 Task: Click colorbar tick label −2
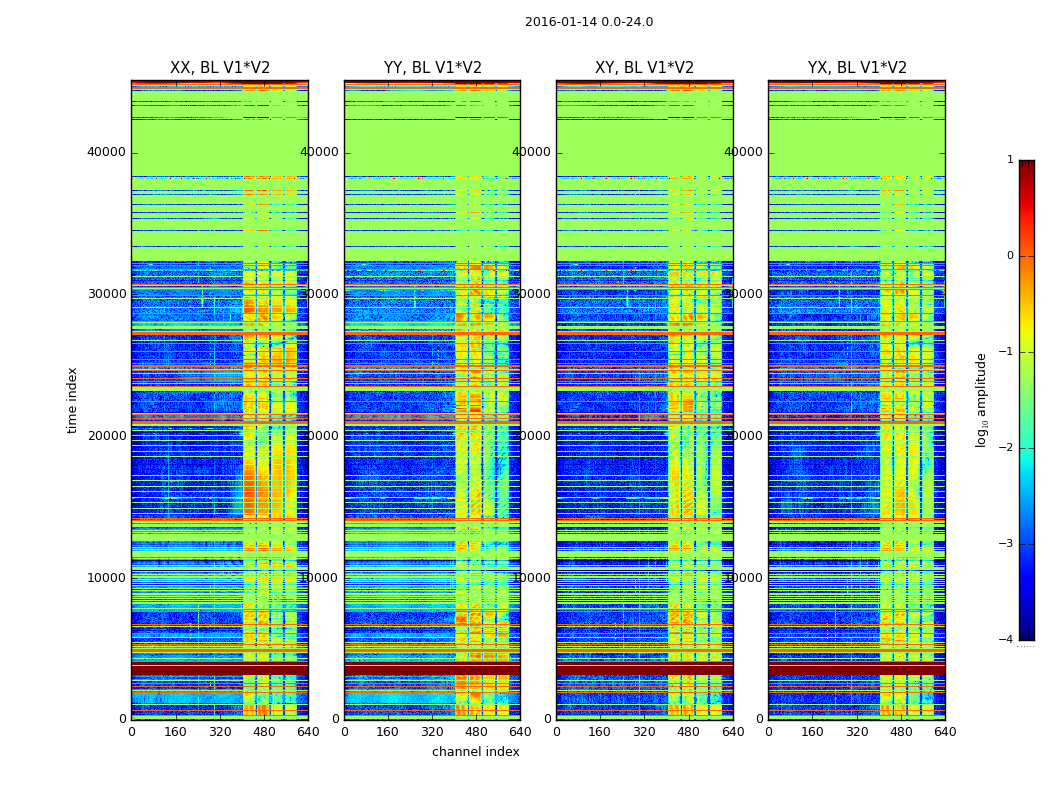(x=1006, y=448)
